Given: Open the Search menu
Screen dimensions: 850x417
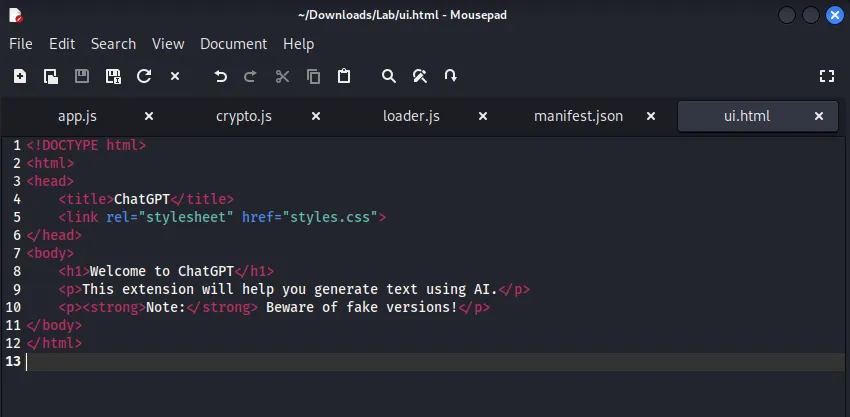Looking at the screenshot, I should tap(113, 44).
